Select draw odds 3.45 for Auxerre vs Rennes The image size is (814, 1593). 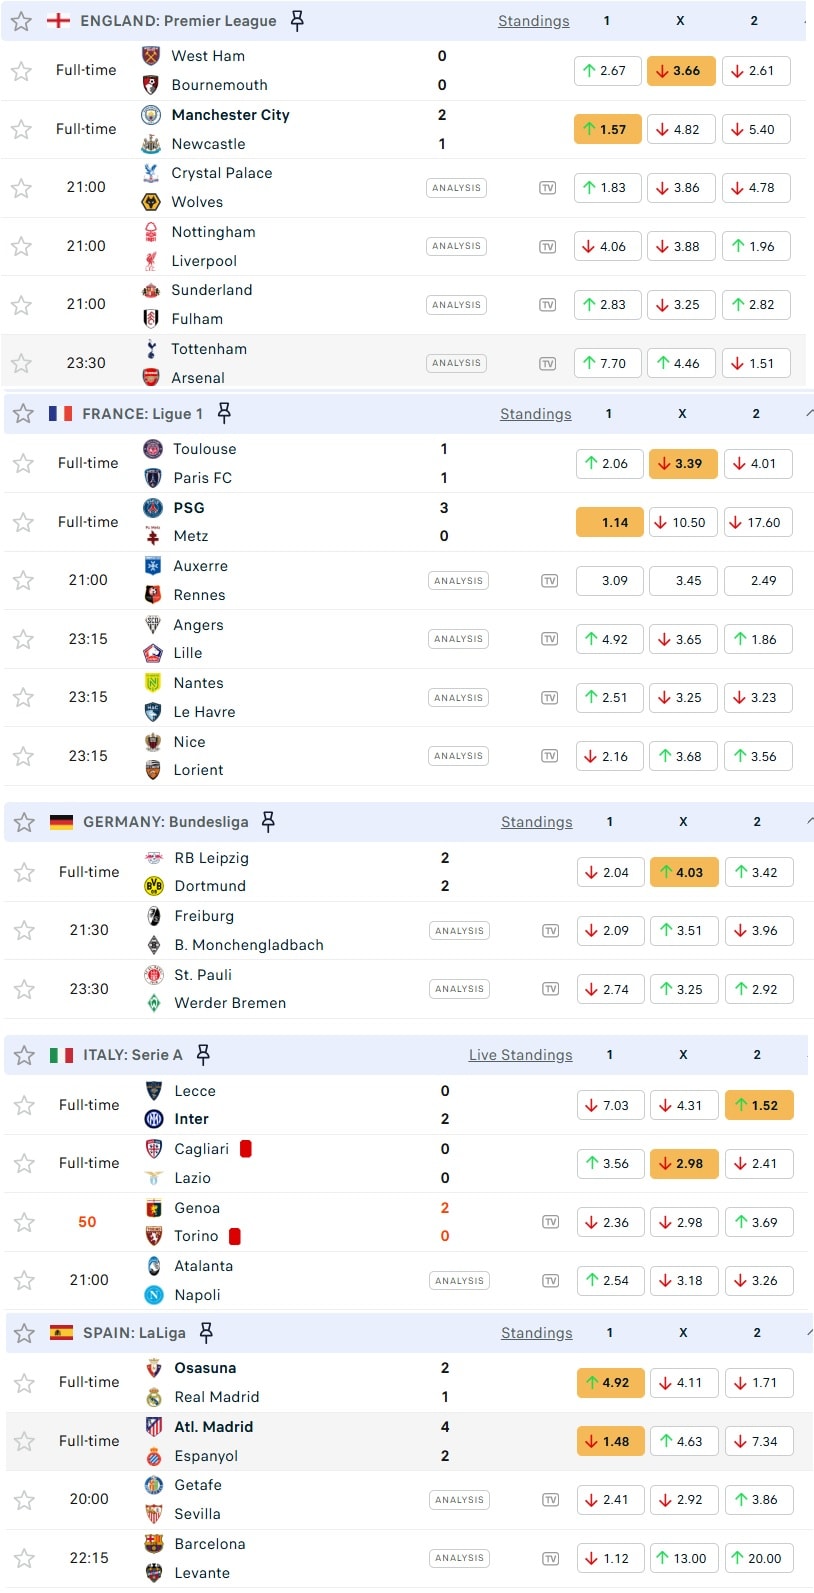[688, 581]
